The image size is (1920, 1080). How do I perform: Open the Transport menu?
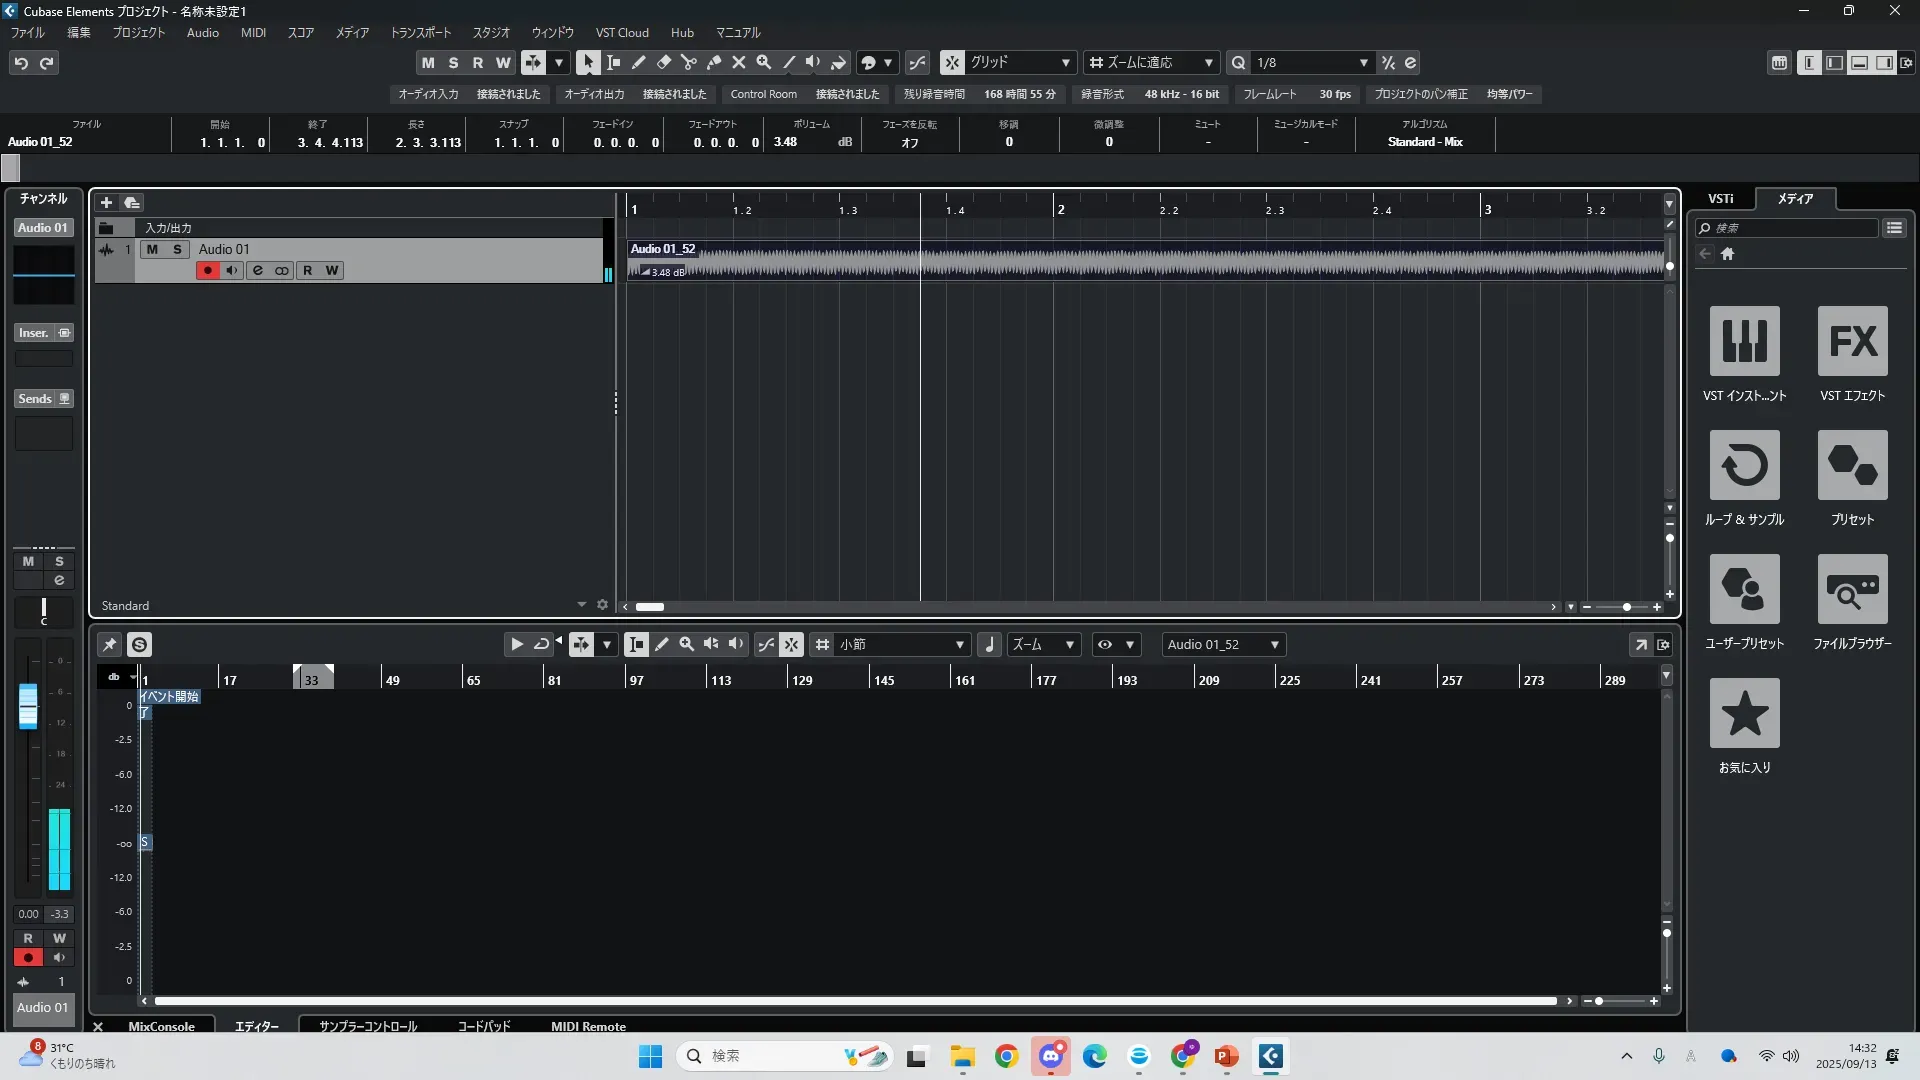(x=420, y=32)
